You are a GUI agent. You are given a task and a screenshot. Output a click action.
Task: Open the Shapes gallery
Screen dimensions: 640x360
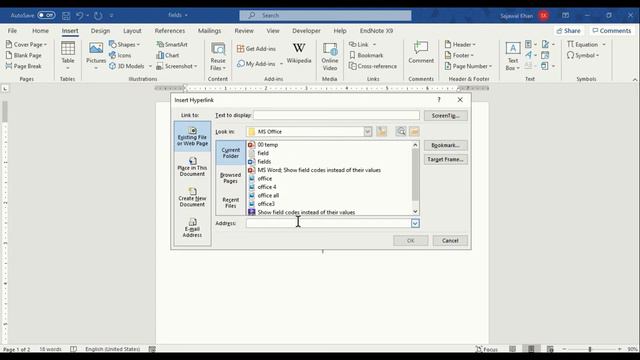tap(124, 44)
